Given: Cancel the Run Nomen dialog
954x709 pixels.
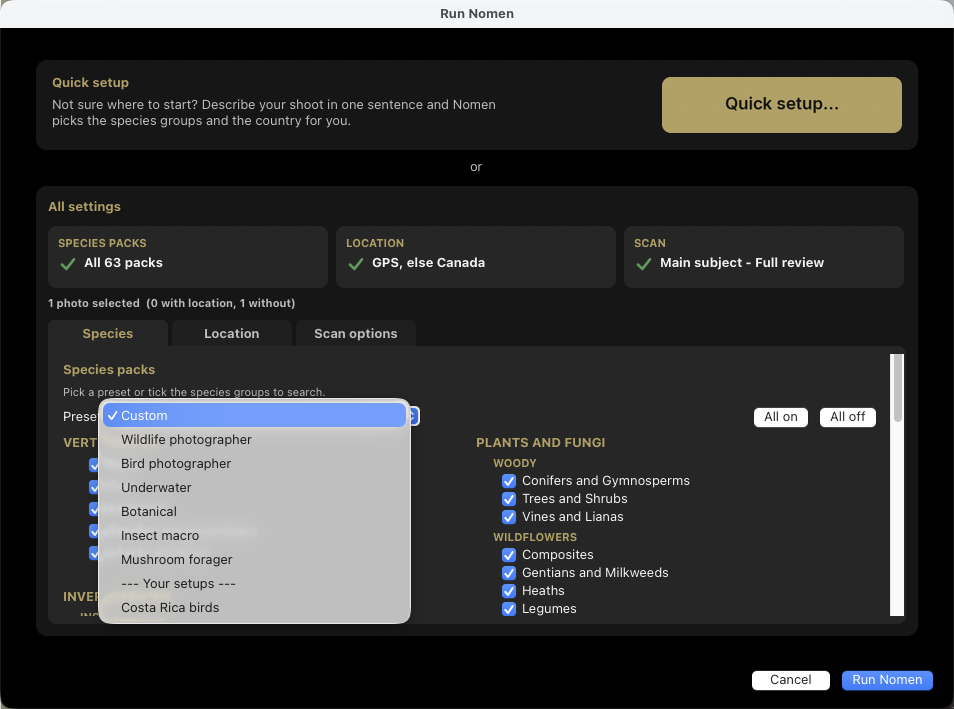Looking at the screenshot, I should click(790, 680).
